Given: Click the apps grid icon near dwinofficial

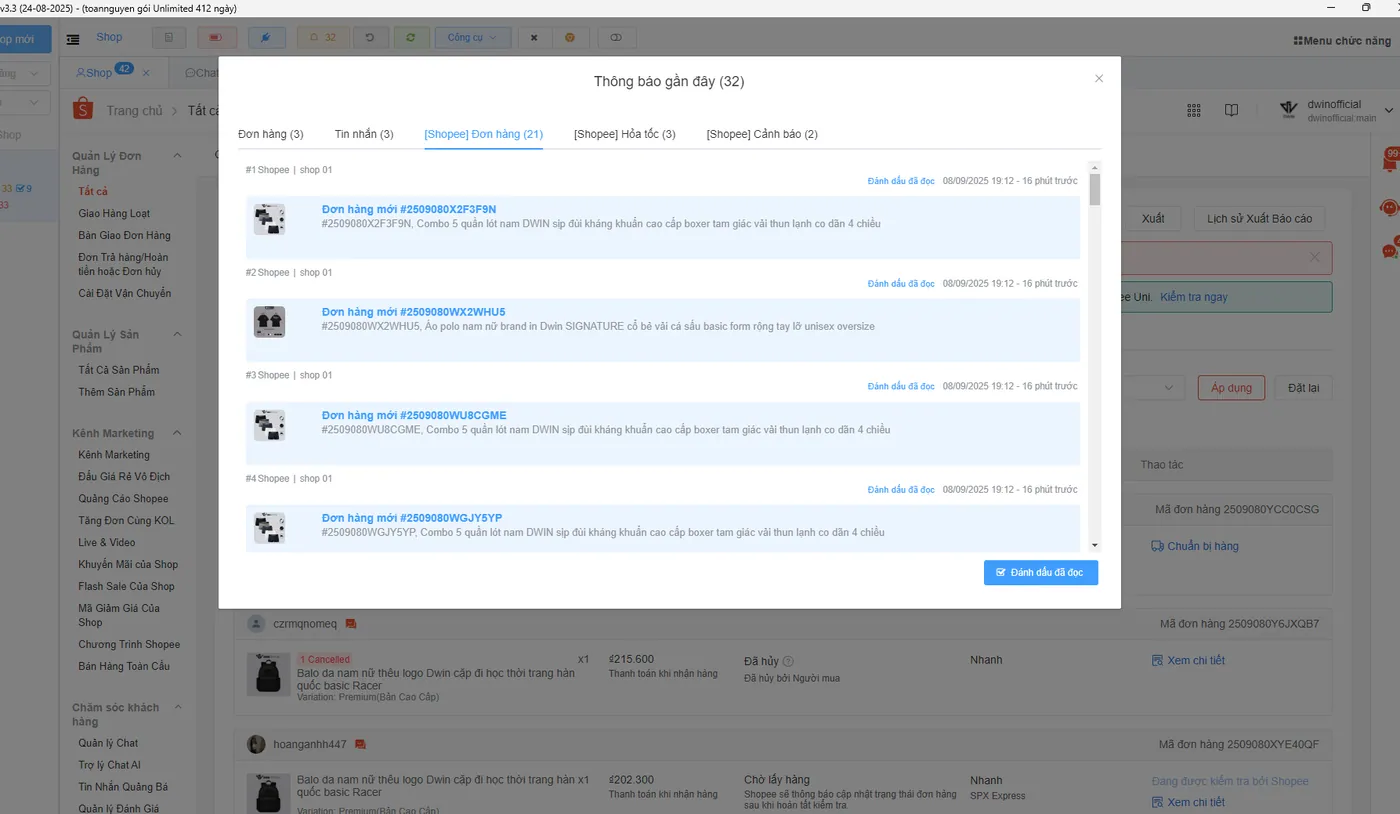Looking at the screenshot, I should pyautogui.click(x=1194, y=110).
